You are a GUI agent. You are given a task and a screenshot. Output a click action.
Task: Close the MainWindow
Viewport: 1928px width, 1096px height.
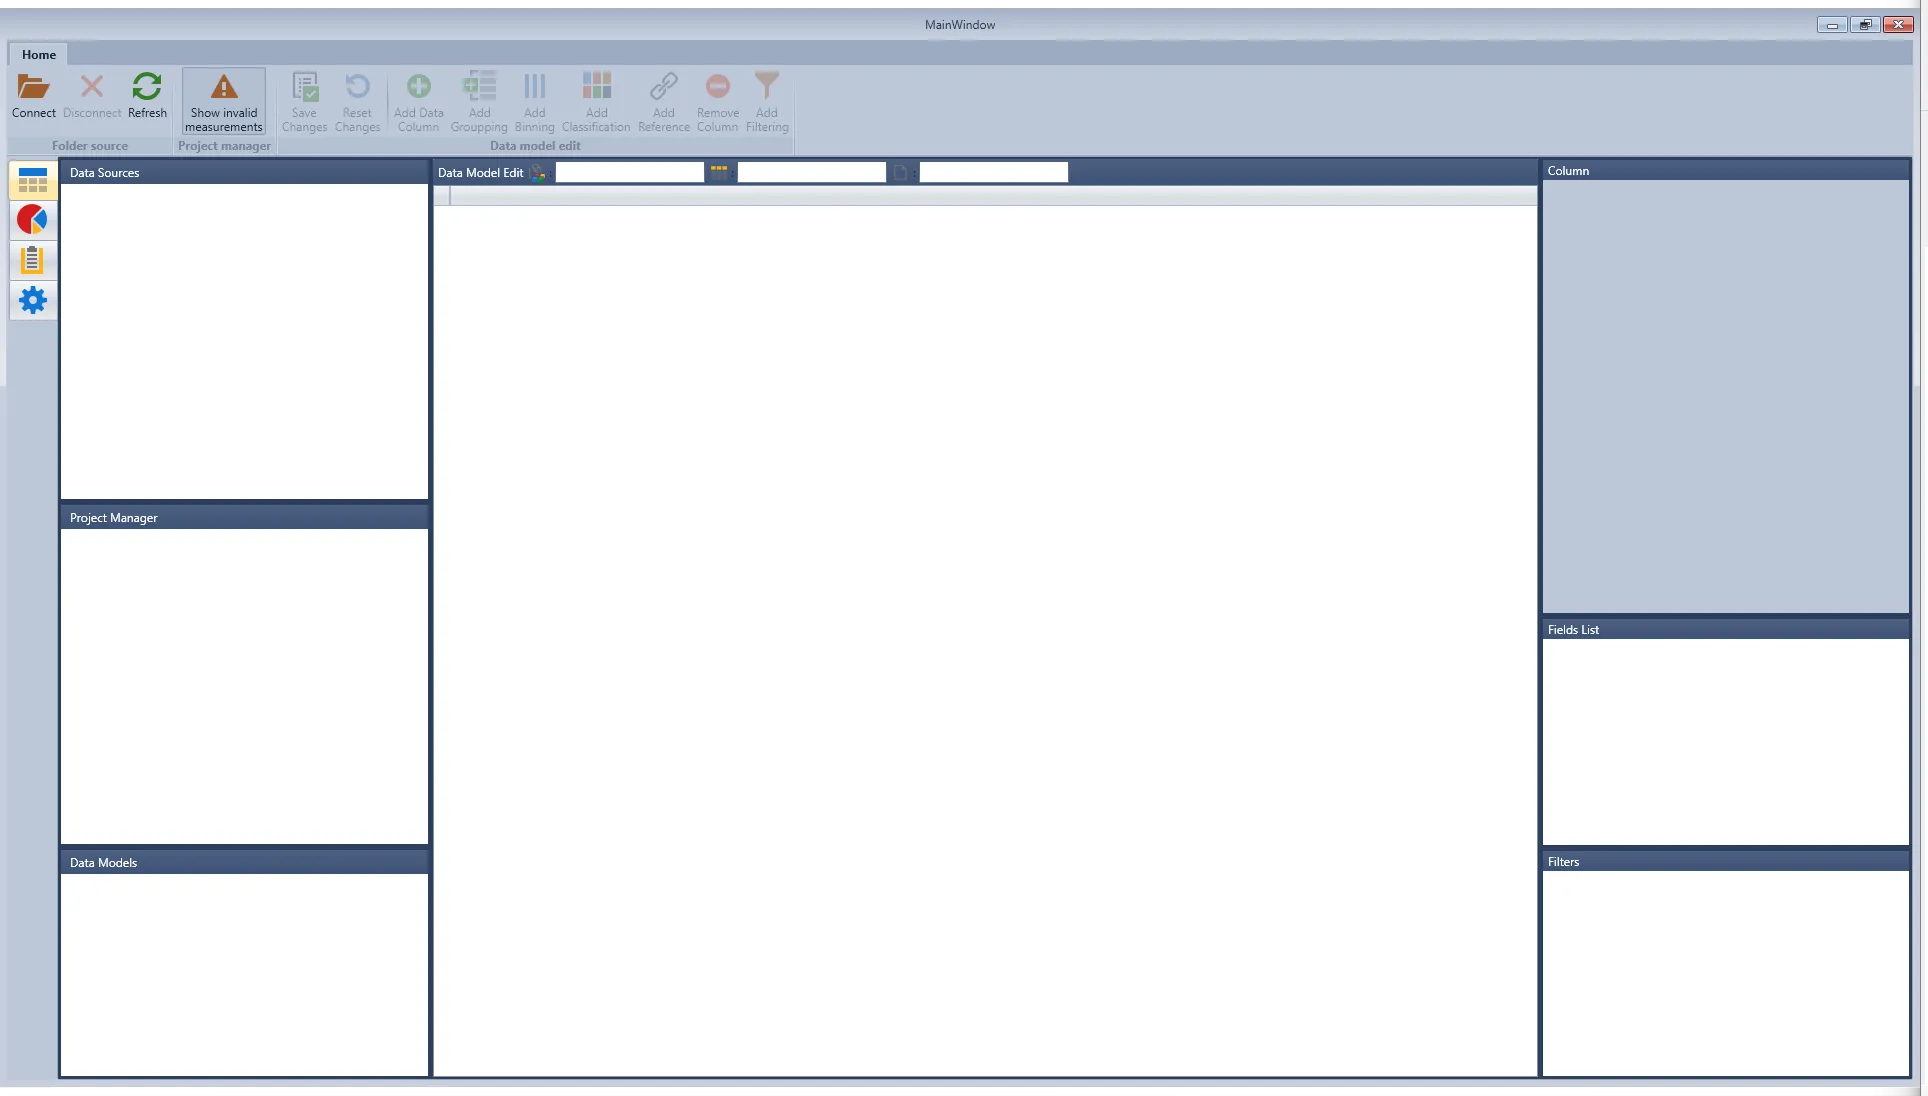click(1898, 25)
